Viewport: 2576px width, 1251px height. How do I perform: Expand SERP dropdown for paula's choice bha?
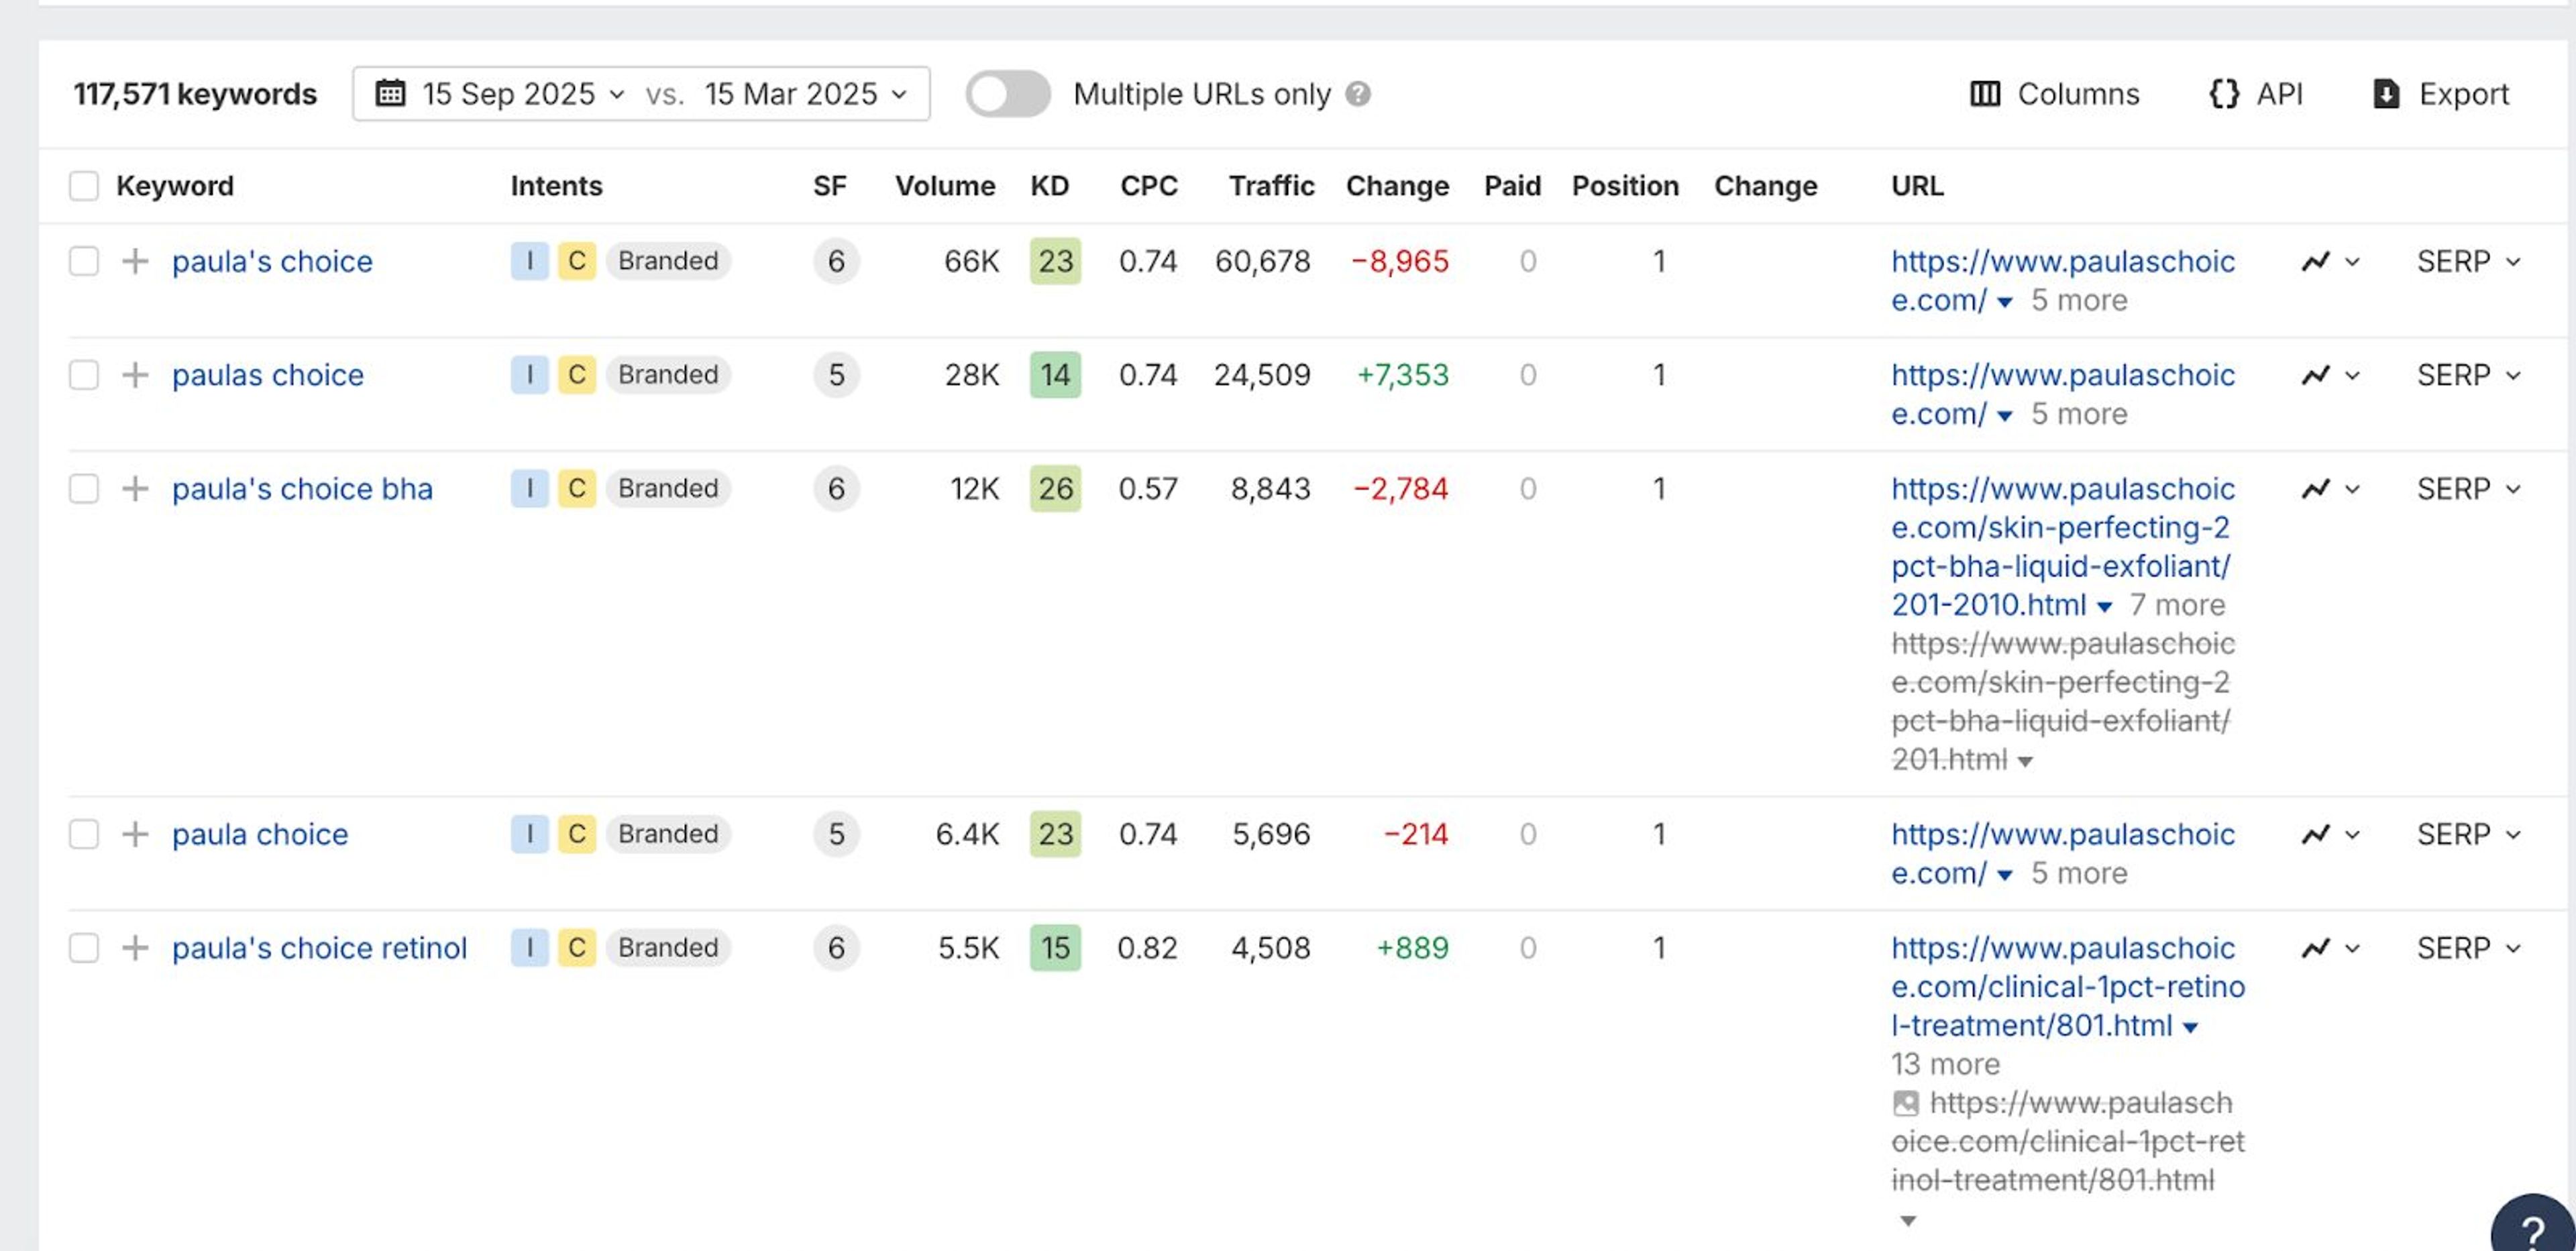pyautogui.click(x=2468, y=489)
